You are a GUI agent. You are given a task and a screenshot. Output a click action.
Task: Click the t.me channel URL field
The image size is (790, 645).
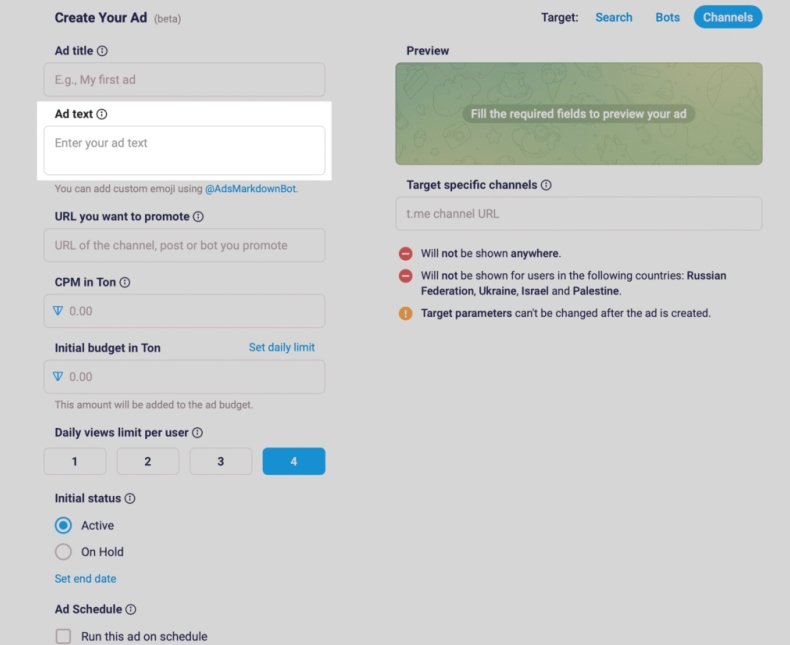(578, 214)
